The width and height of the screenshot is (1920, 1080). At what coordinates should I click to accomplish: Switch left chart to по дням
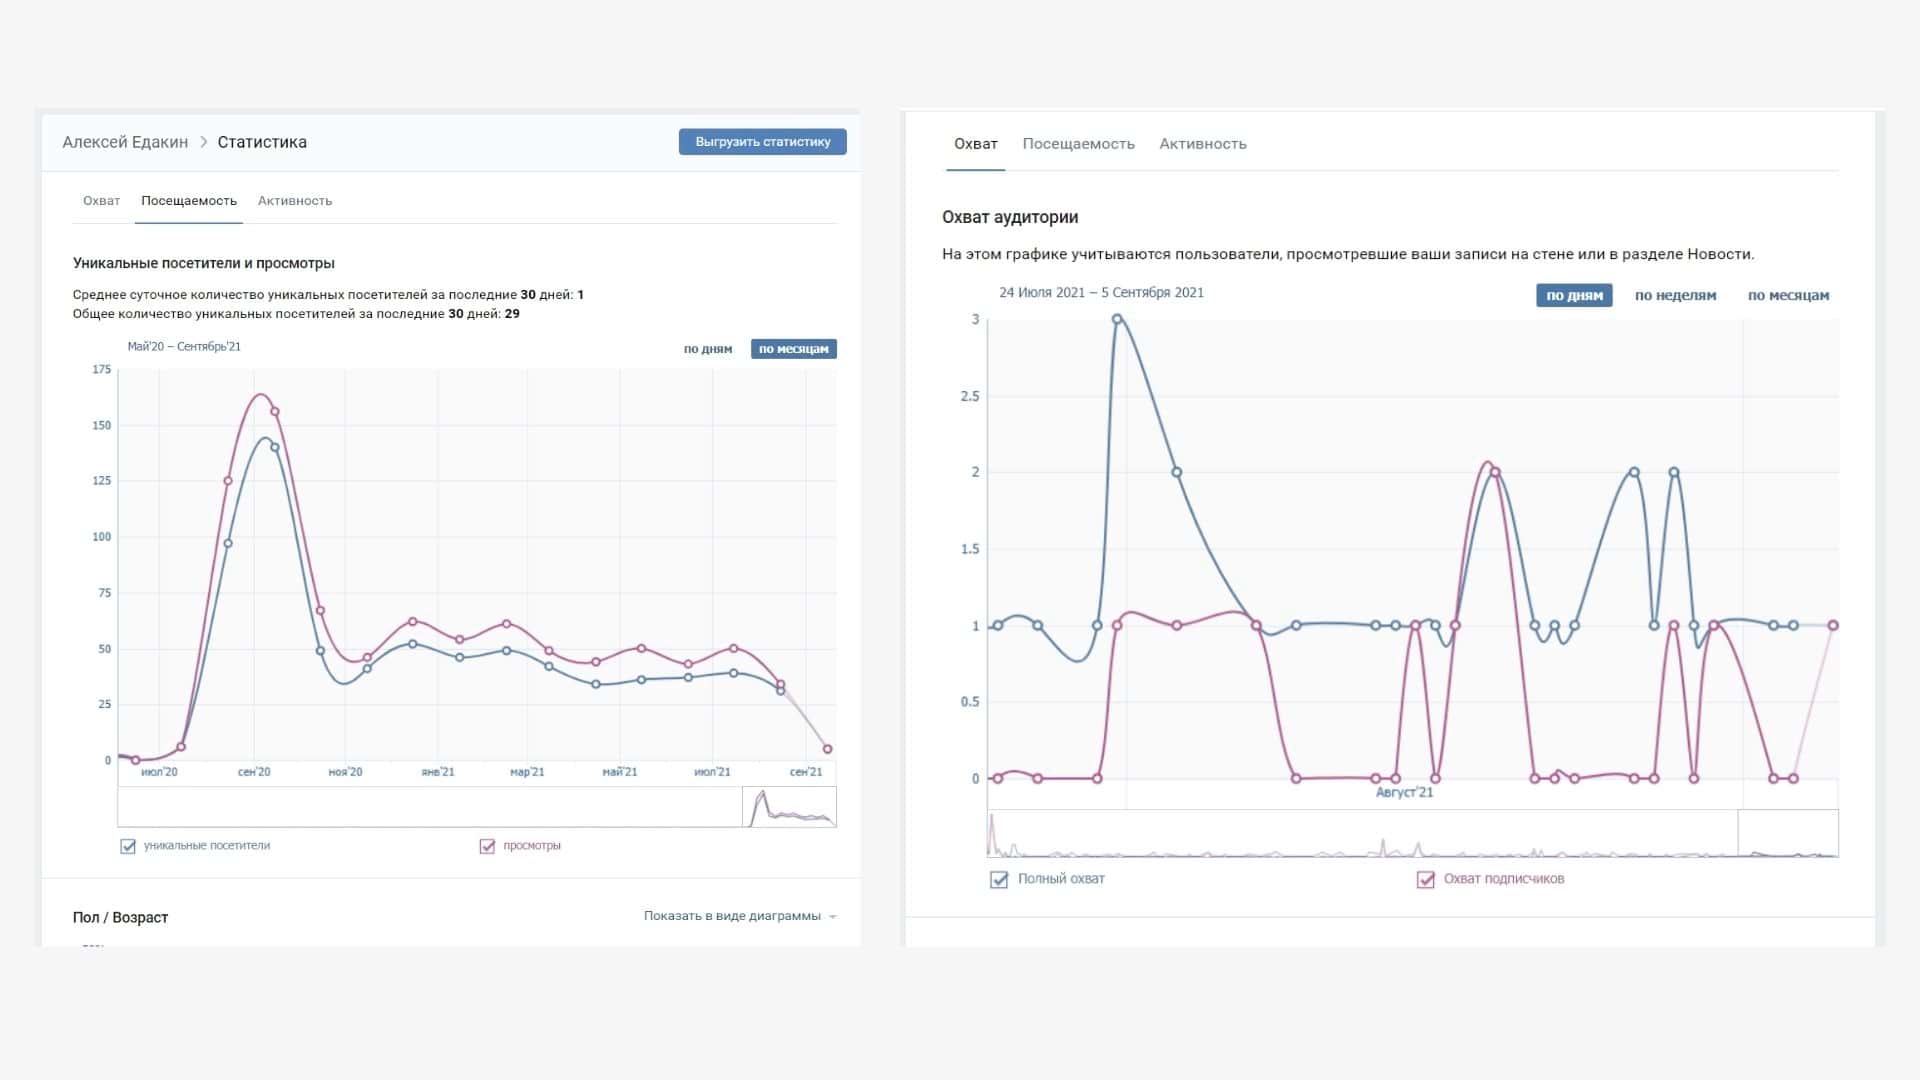click(x=708, y=349)
